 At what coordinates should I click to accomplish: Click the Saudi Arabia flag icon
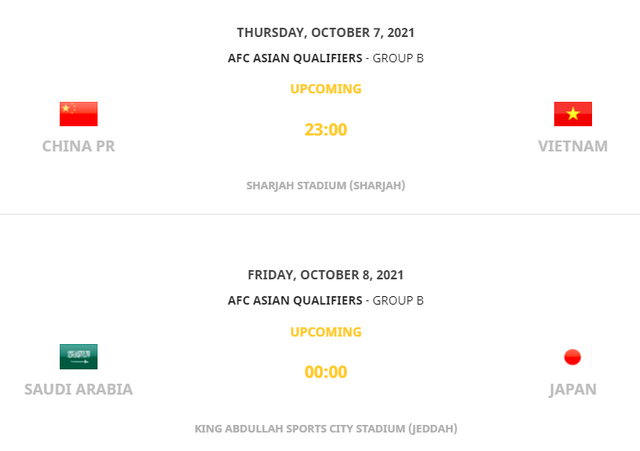pyautogui.click(x=78, y=357)
